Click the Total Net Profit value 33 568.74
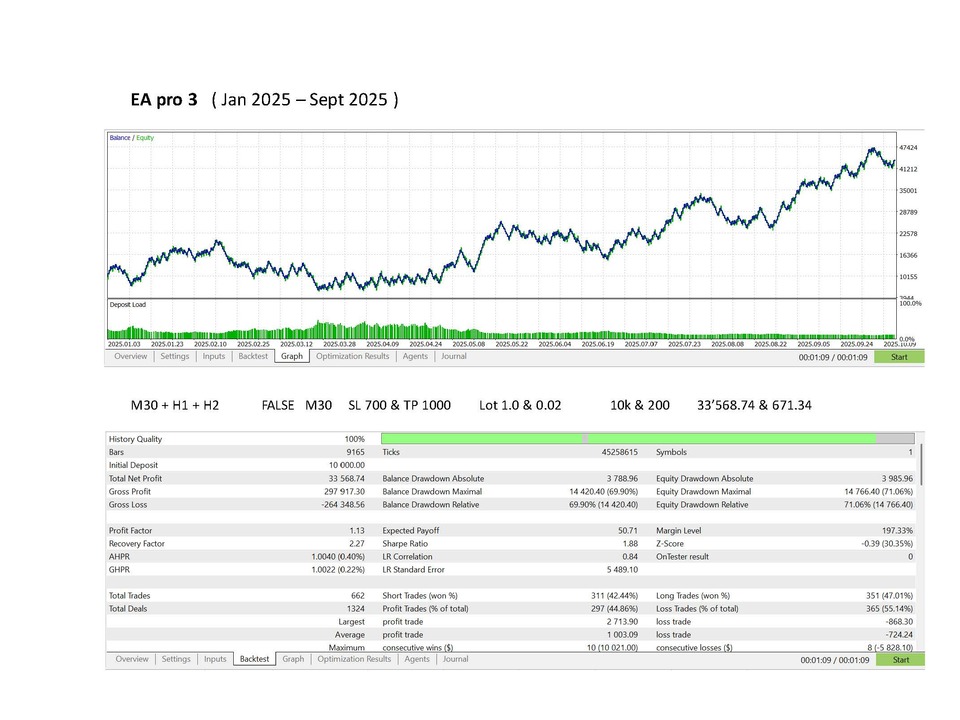 345,478
